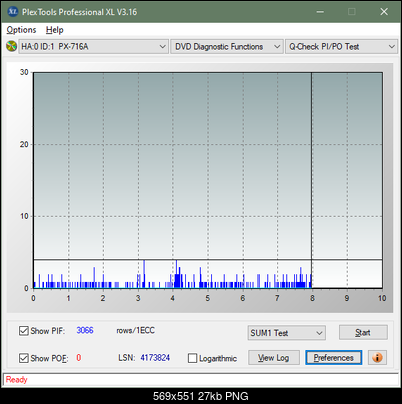Click the orange info icon button
Viewport: 402px width, 404px height.
[x=377, y=358]
